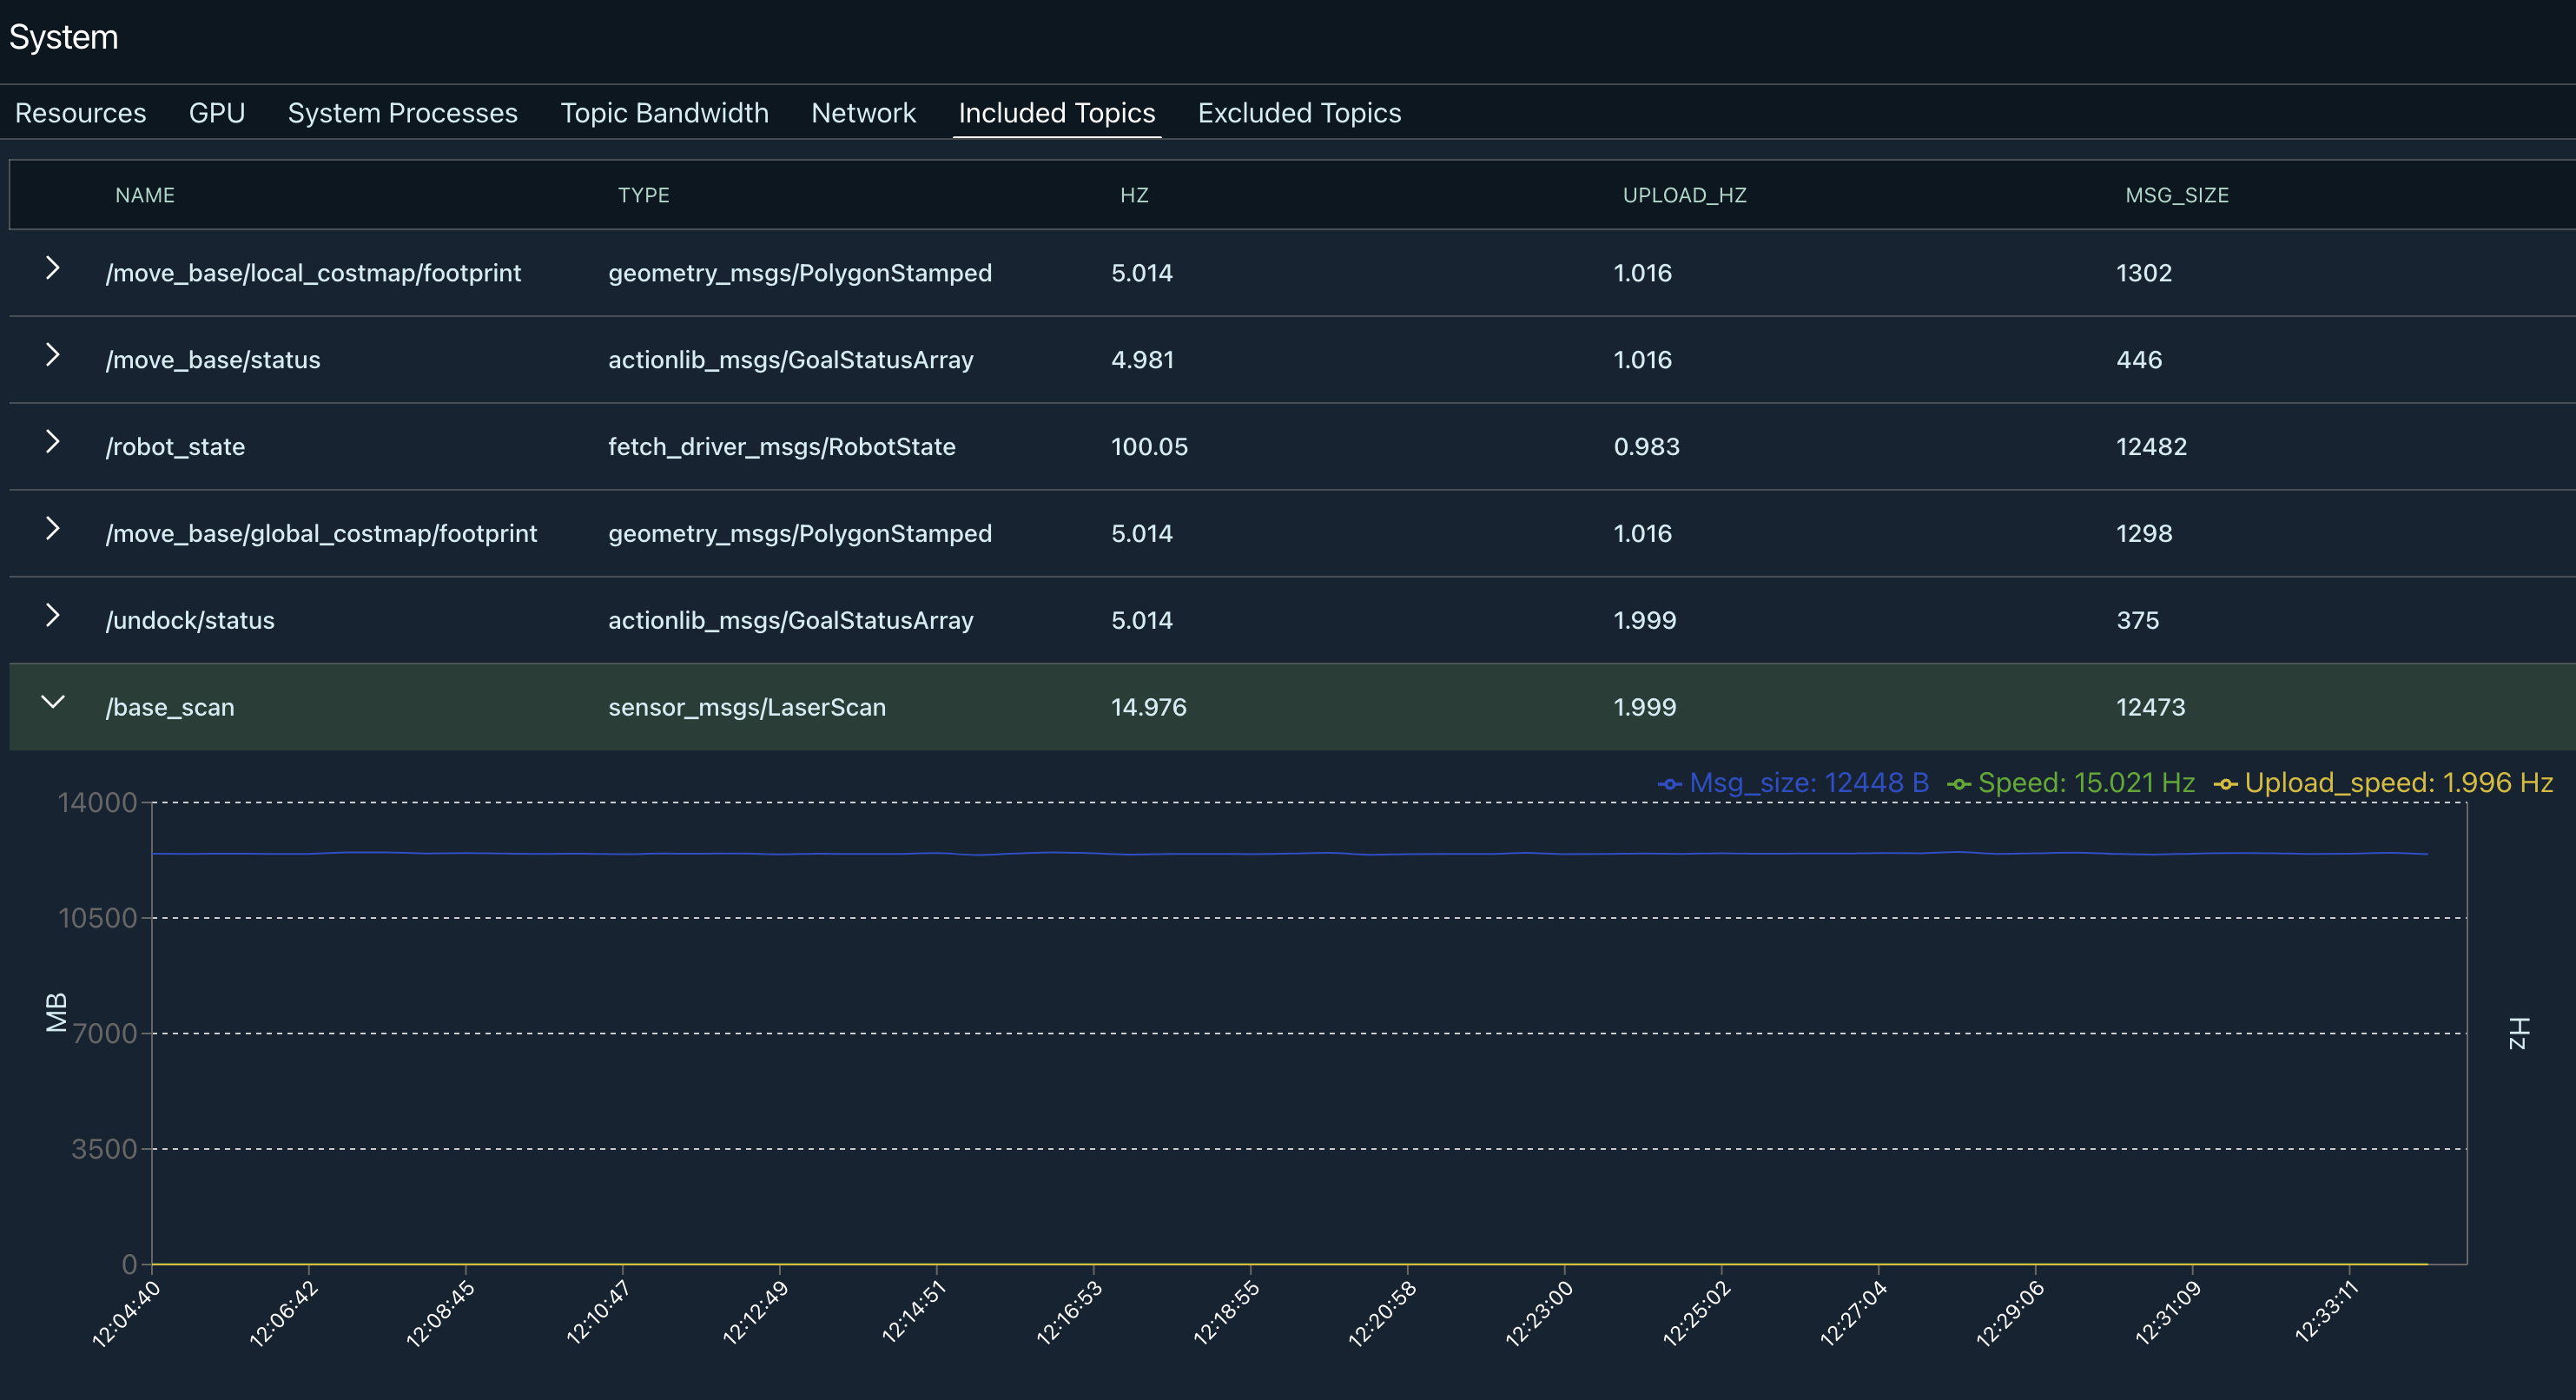Select the Topic Bandwidth tab
2576x1400 pixels.
(x=664, y=113)
